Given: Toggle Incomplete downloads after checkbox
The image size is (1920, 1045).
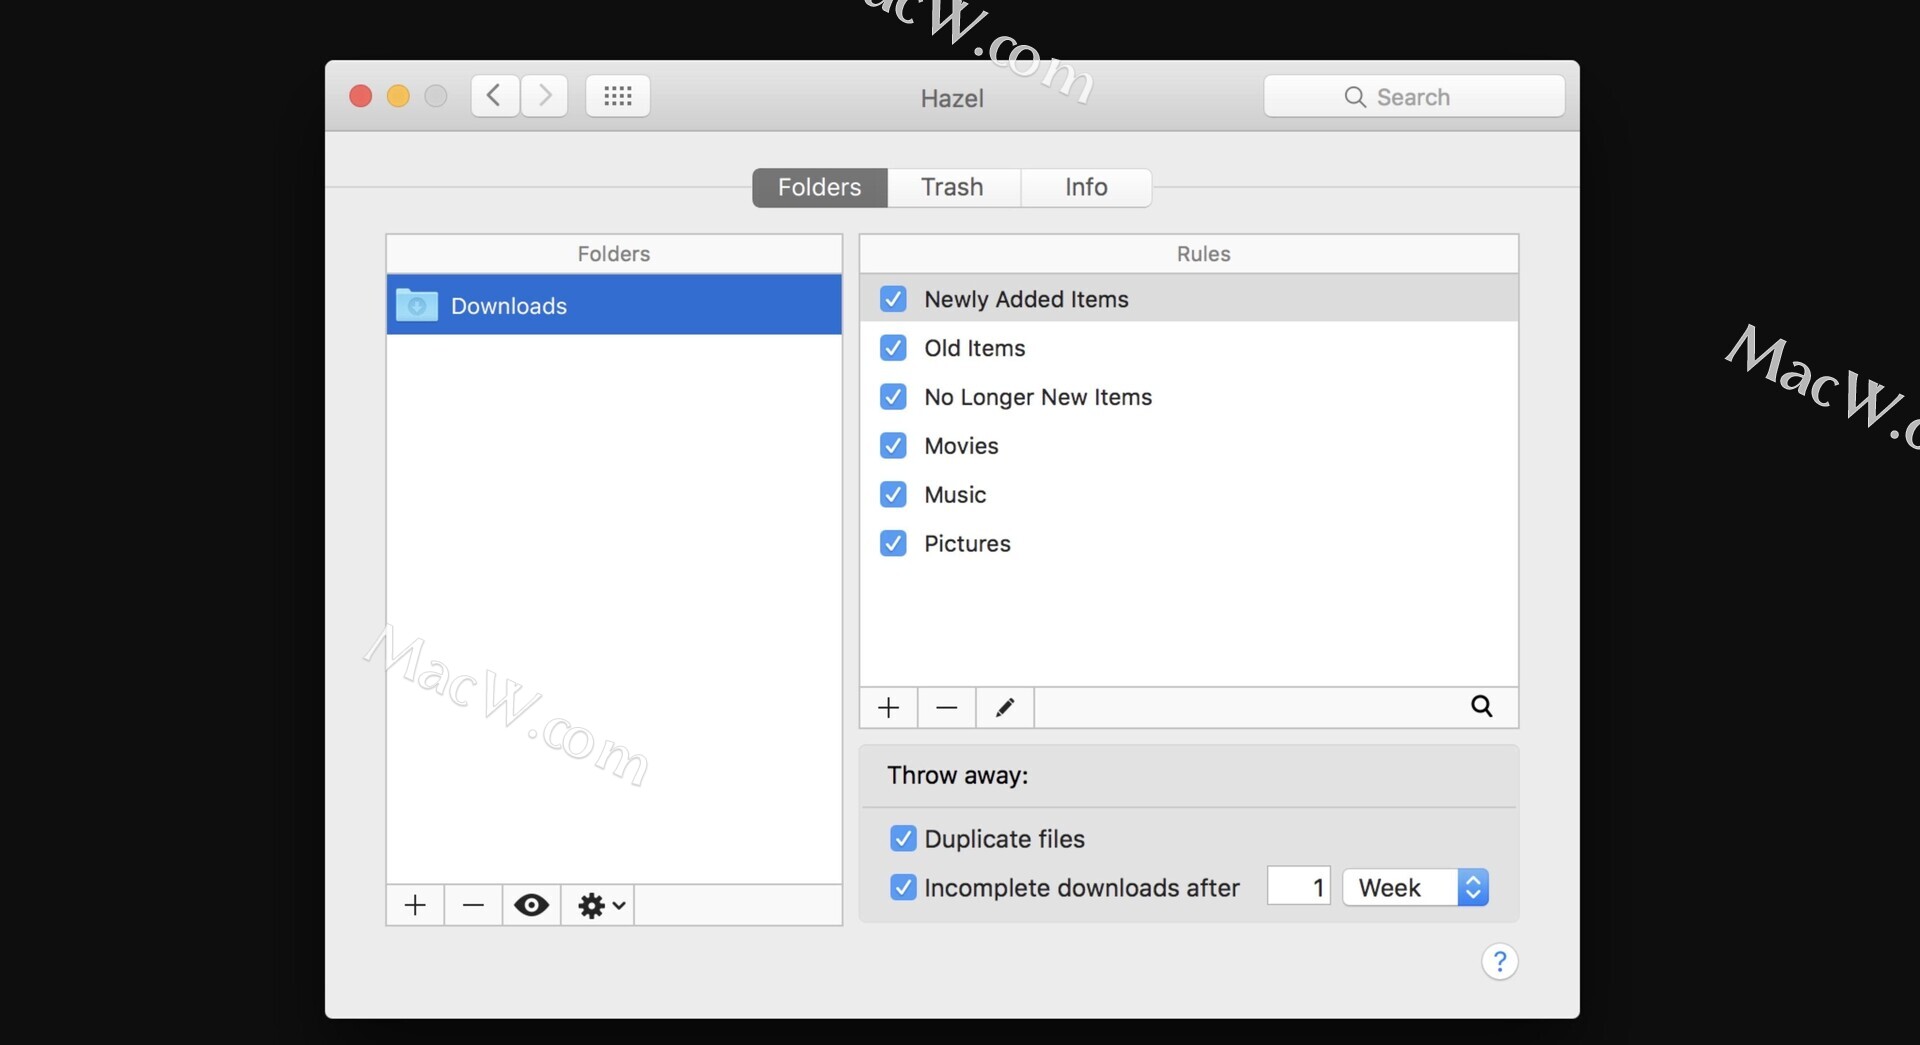Looking at the screenshot, I should click(x=903, y=888).
